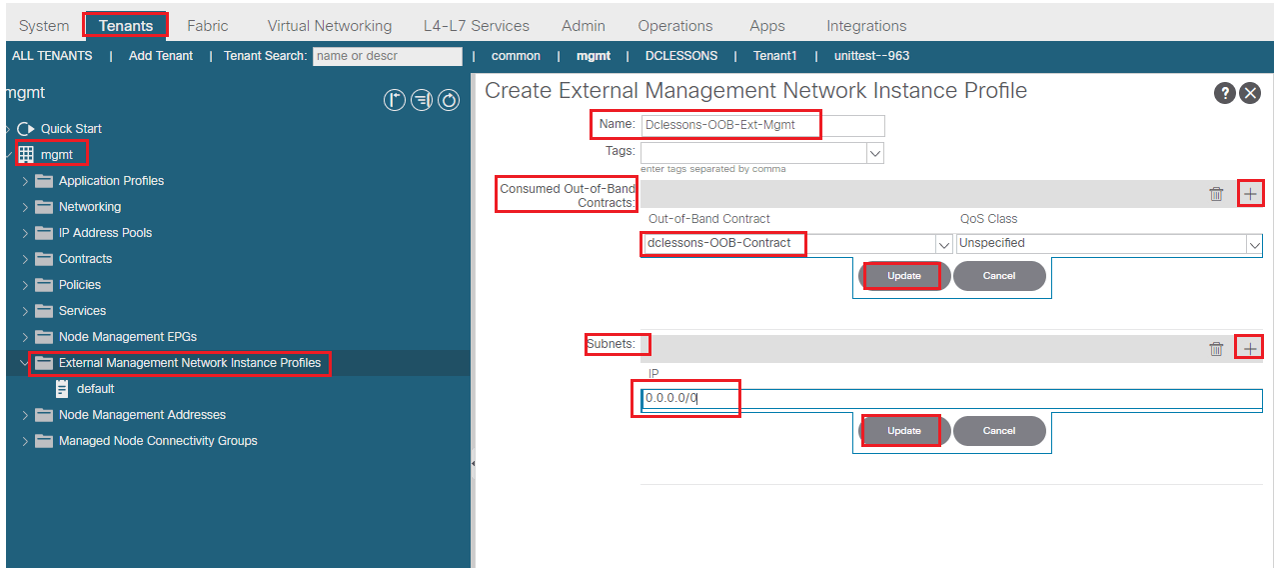1274x568 pixels.
Task: Expand the Application Profiles node
Action: [x=25, y=181]
